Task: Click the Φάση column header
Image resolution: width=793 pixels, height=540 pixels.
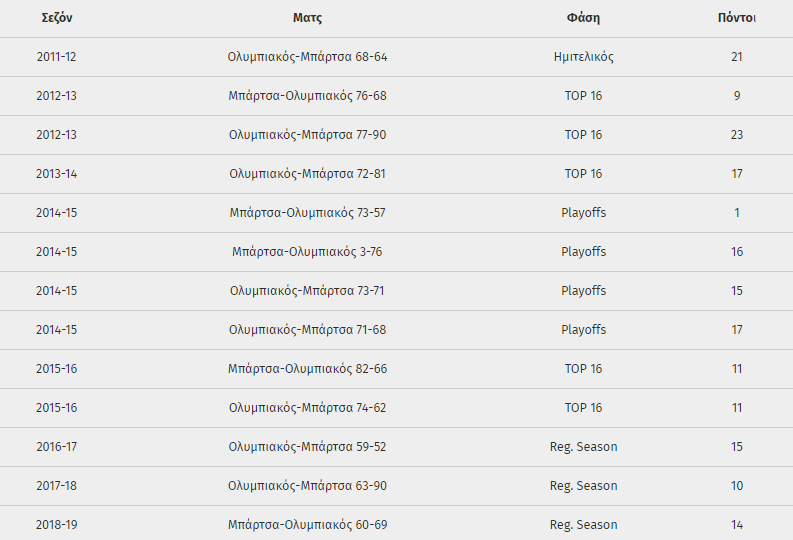Action: pyautogui.click(x=583, y=18)
